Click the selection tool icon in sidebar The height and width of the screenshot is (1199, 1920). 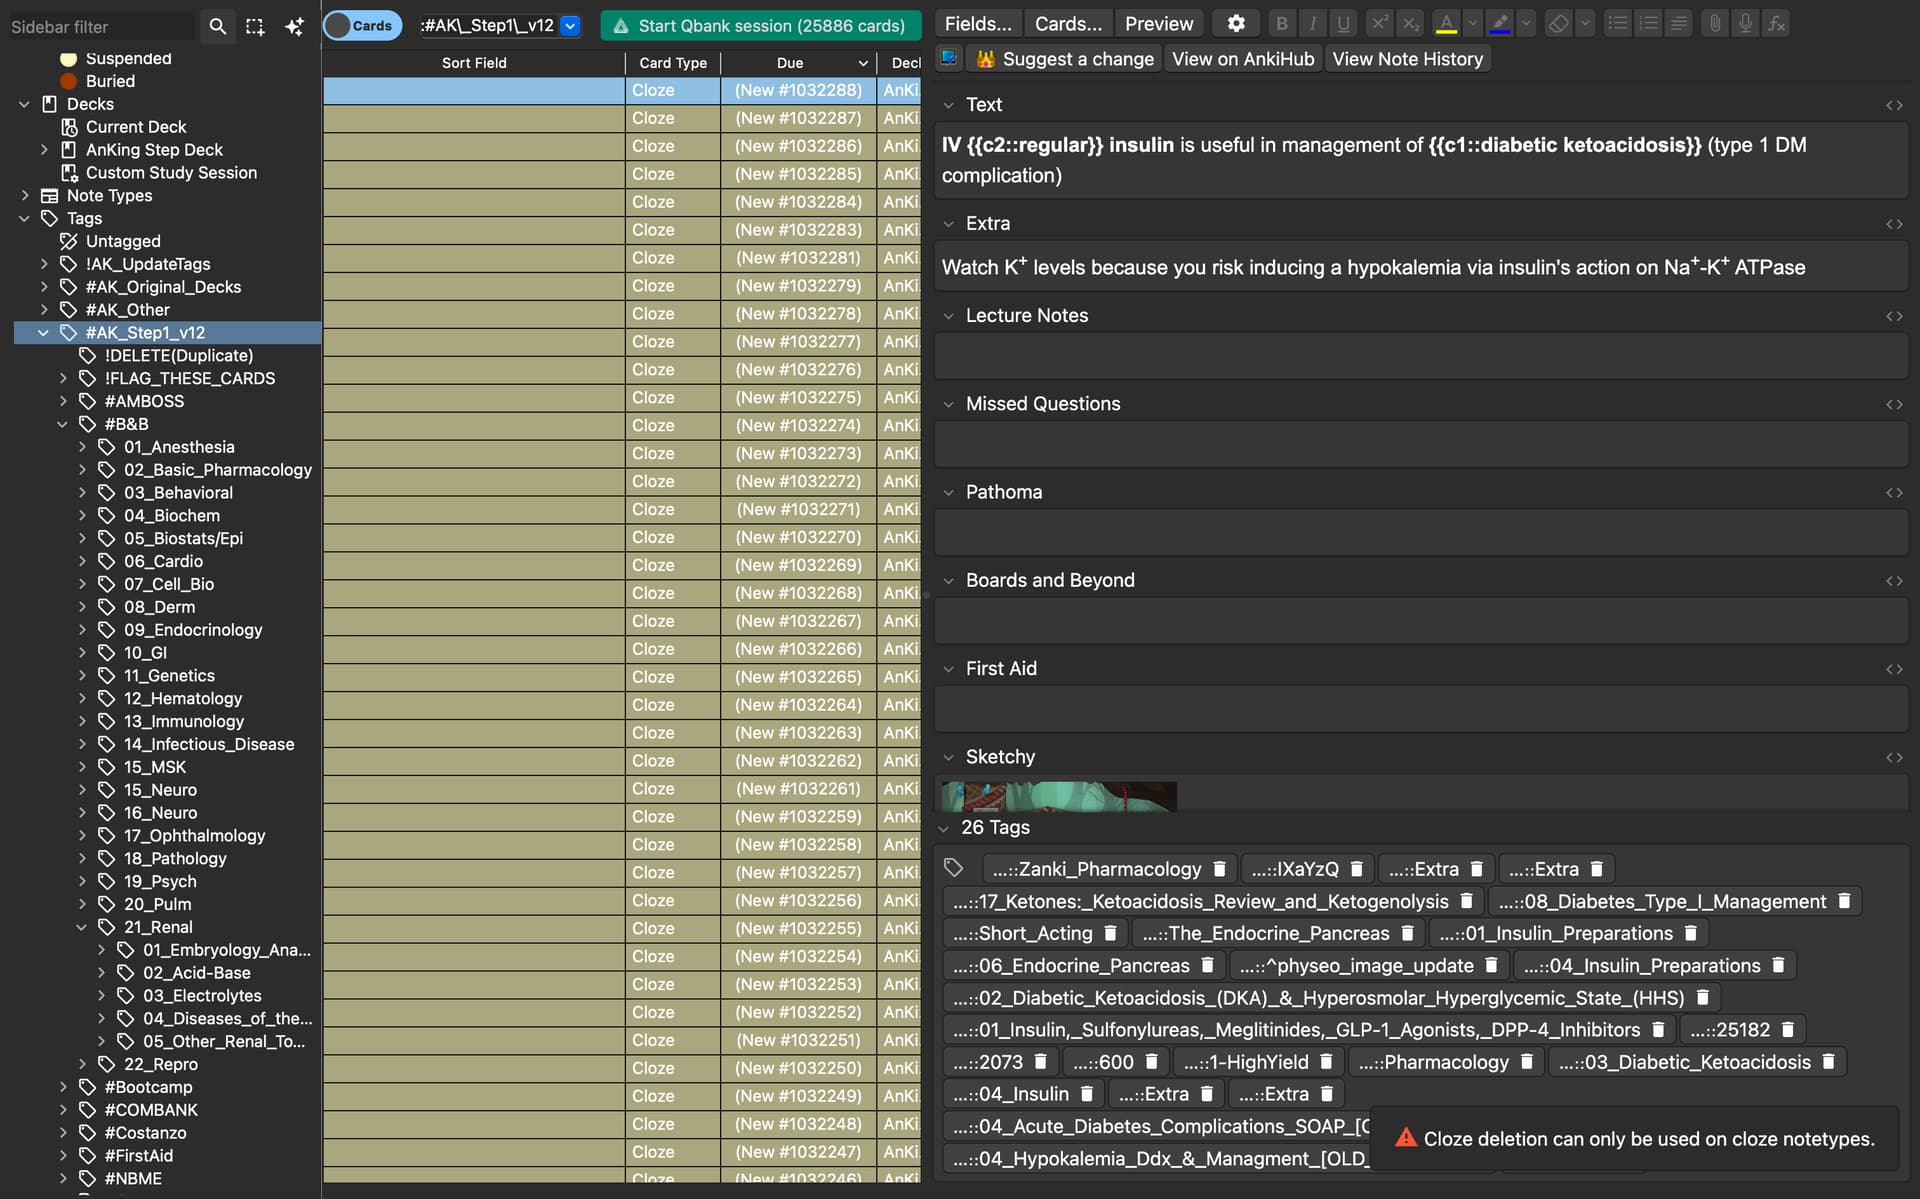tap(255, 26)
